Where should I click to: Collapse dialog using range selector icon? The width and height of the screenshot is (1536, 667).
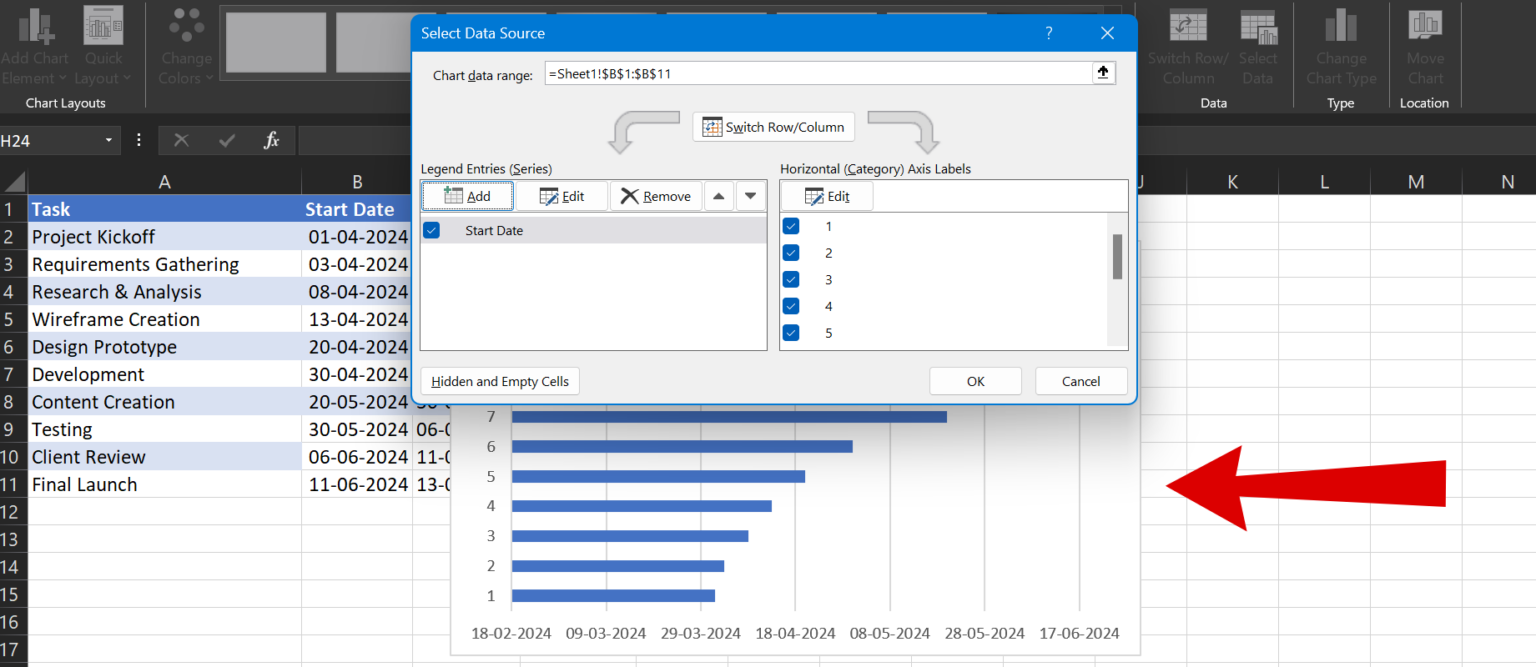1103,73
